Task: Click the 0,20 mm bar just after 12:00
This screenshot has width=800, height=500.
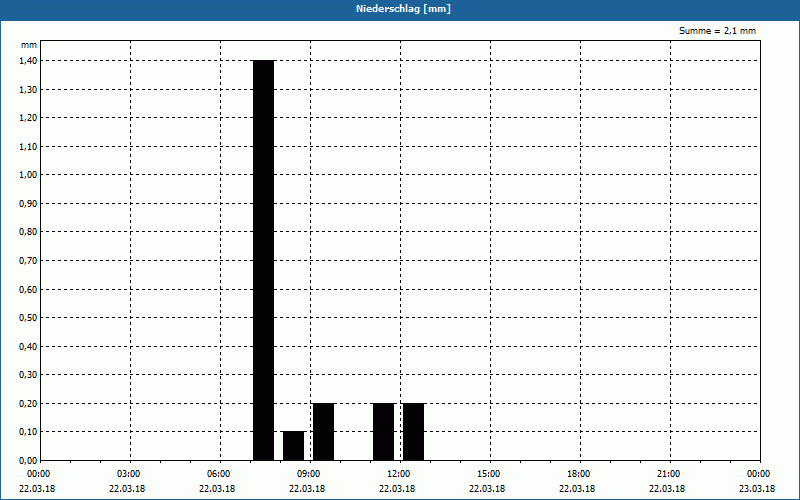Action: point(414,432)
